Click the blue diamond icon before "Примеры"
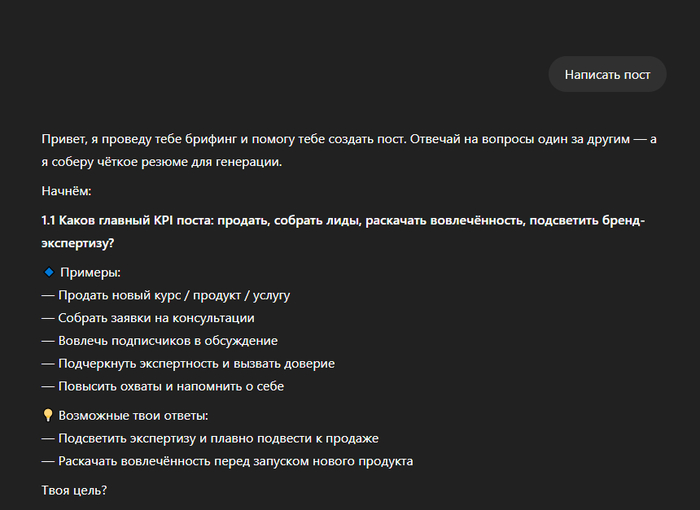 (x=47, y=272)
